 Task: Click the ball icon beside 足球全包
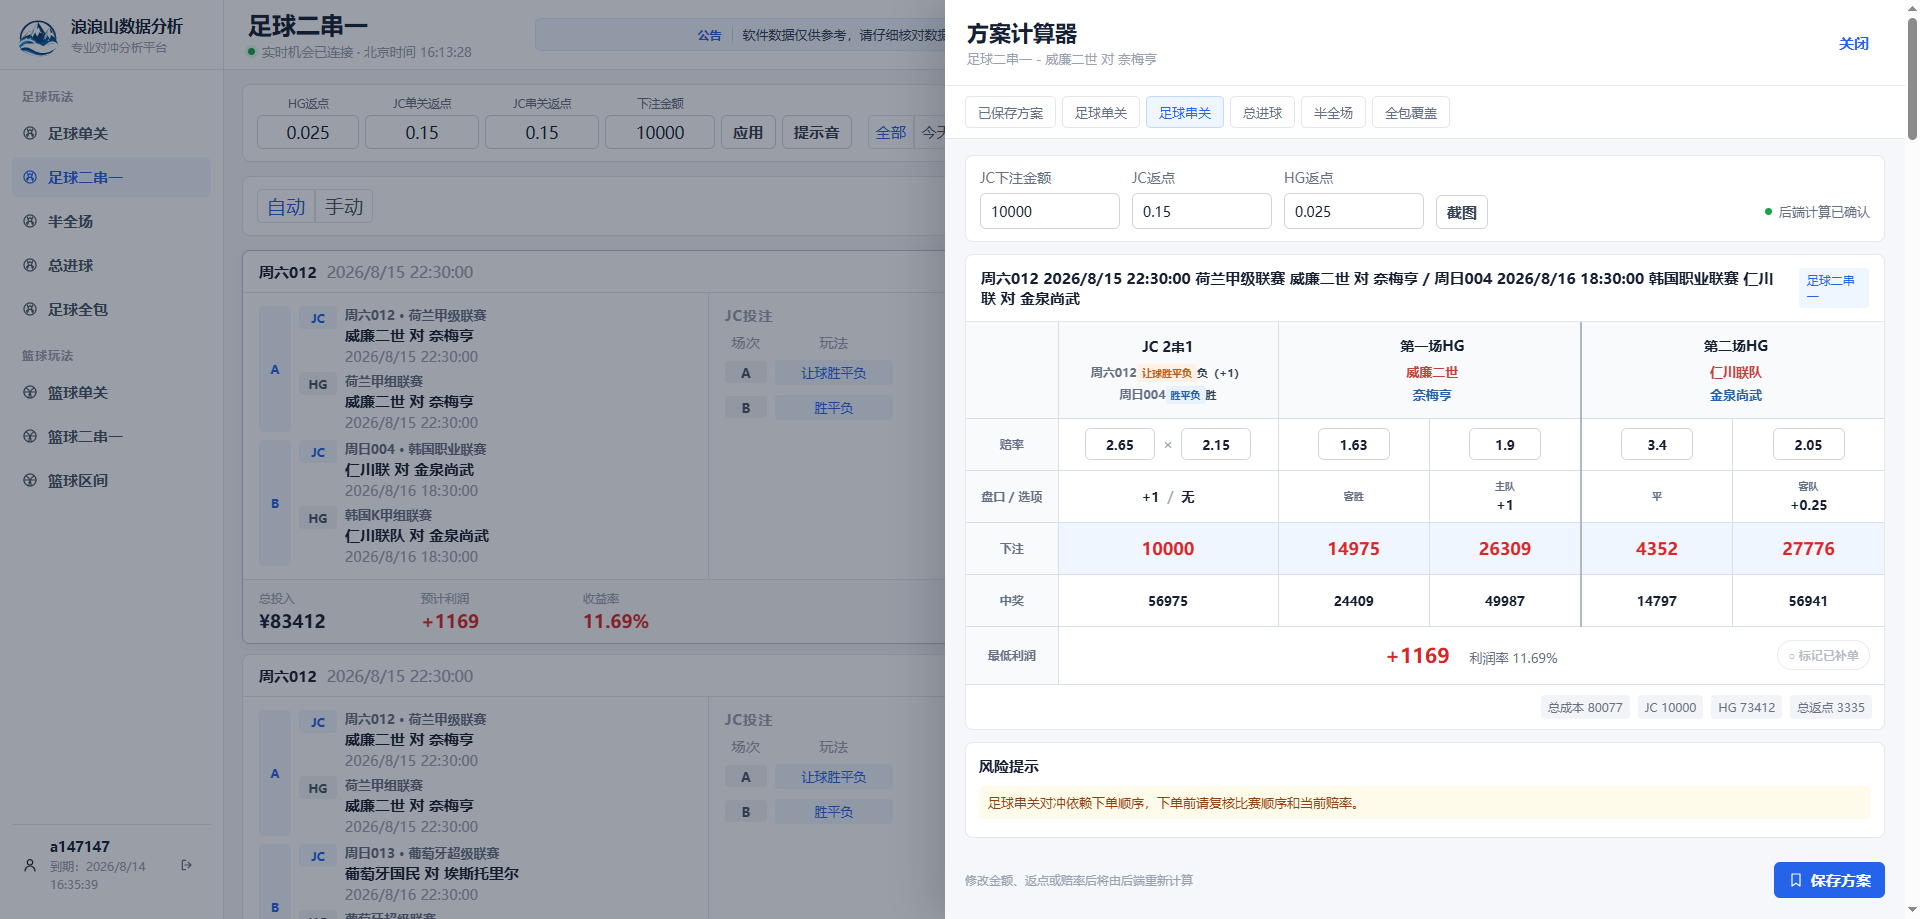(30, 309)
